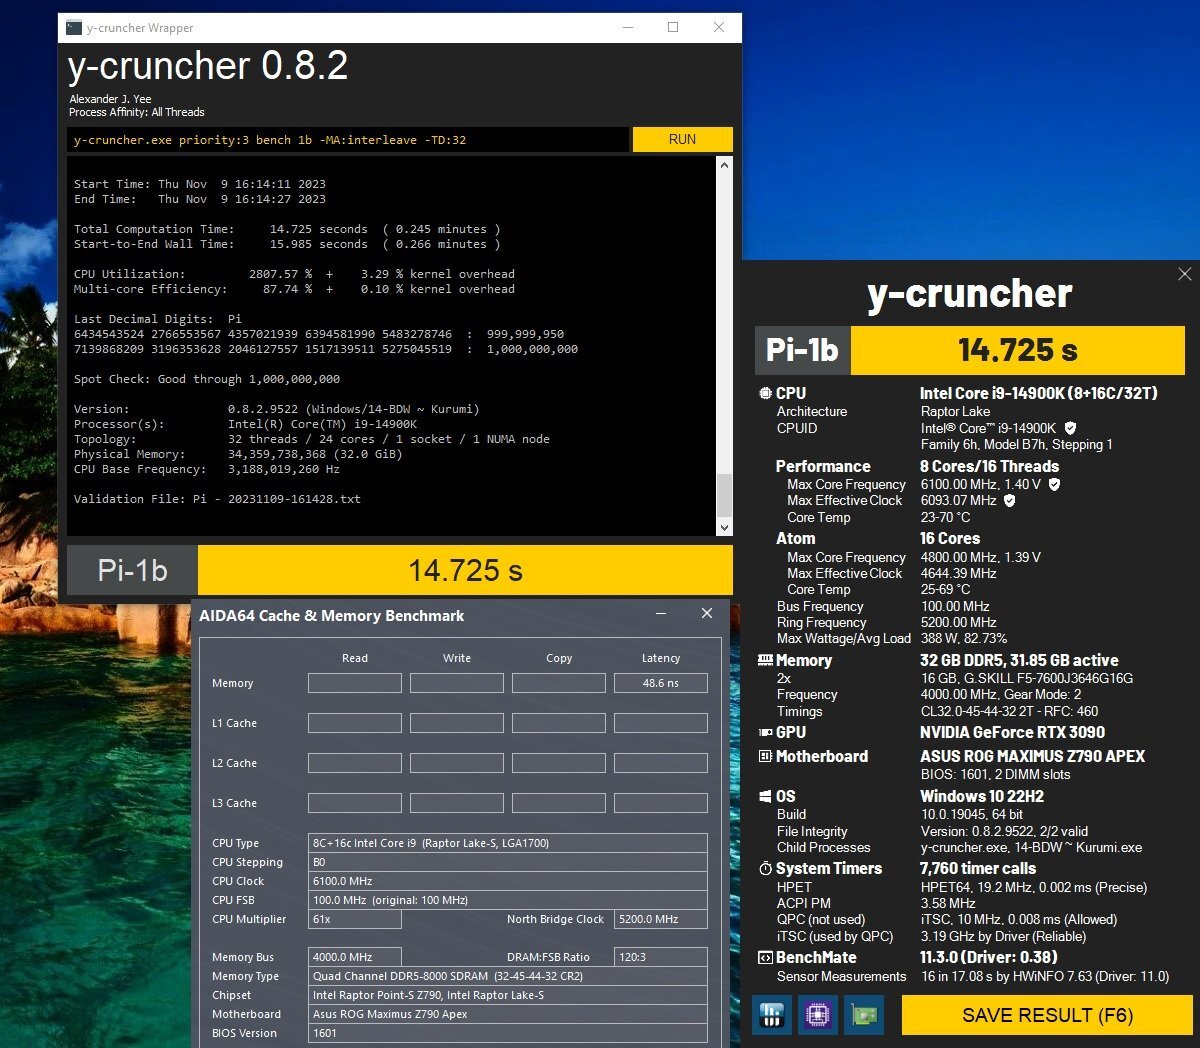The height and width of the screenshot is (1048, 1200).
Task: Click the AIDA64 CPU Type field
Action: point(508,843)
